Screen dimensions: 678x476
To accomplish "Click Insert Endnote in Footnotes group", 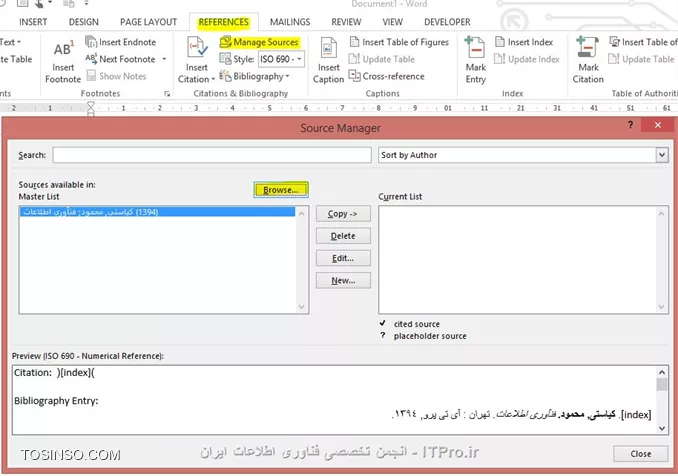I will (121, 42).
